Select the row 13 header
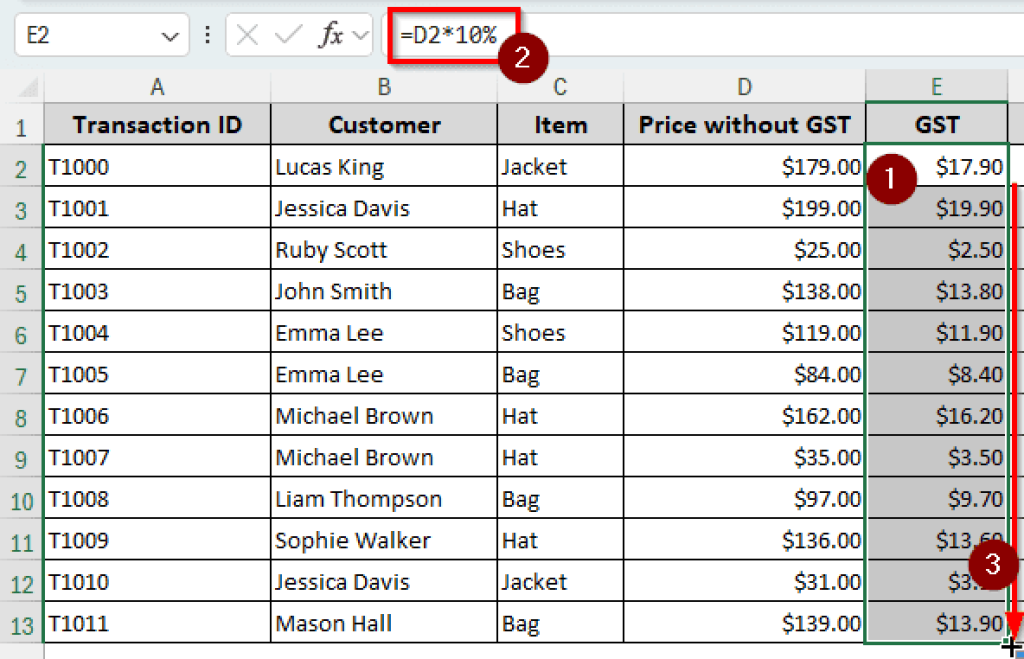 coord(21,622)
